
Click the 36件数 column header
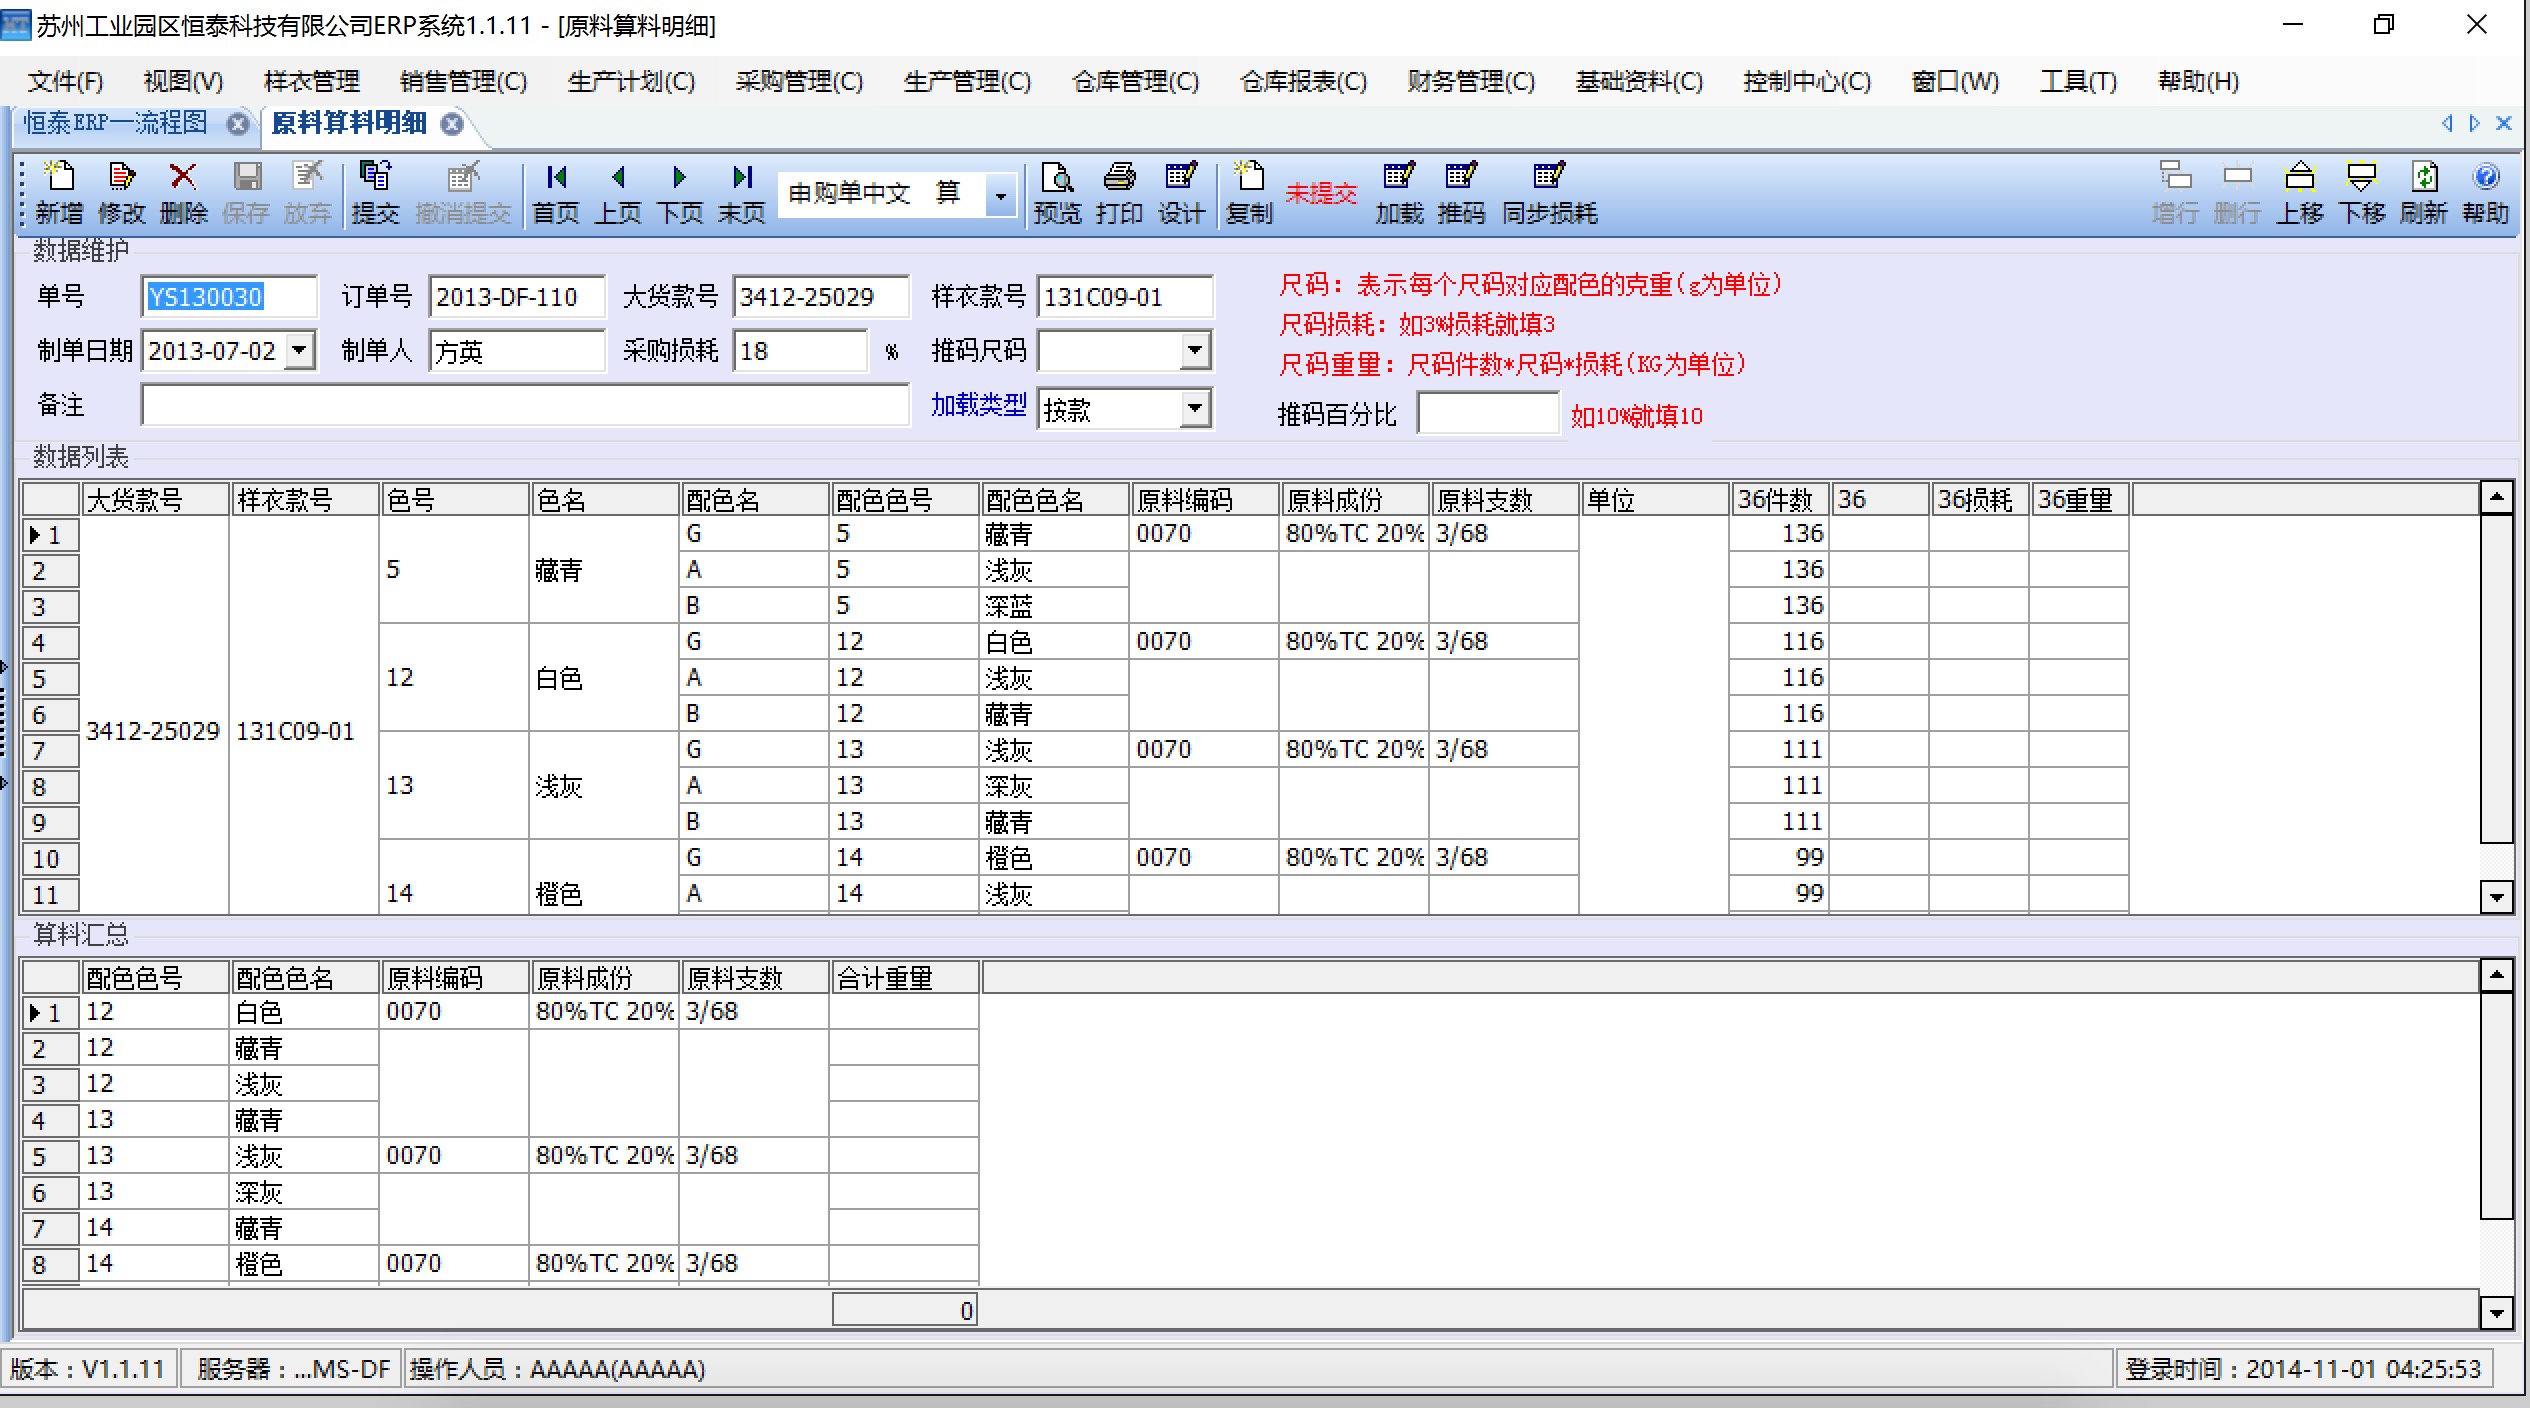click(1779, 499)
